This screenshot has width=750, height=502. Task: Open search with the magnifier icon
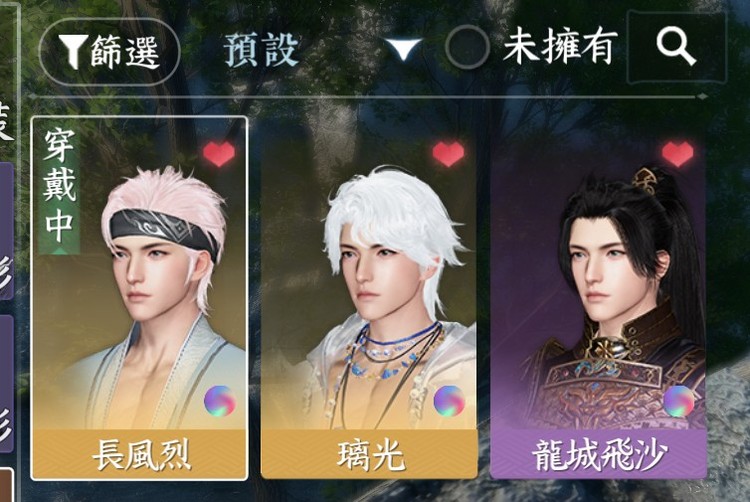pos(676,46)
